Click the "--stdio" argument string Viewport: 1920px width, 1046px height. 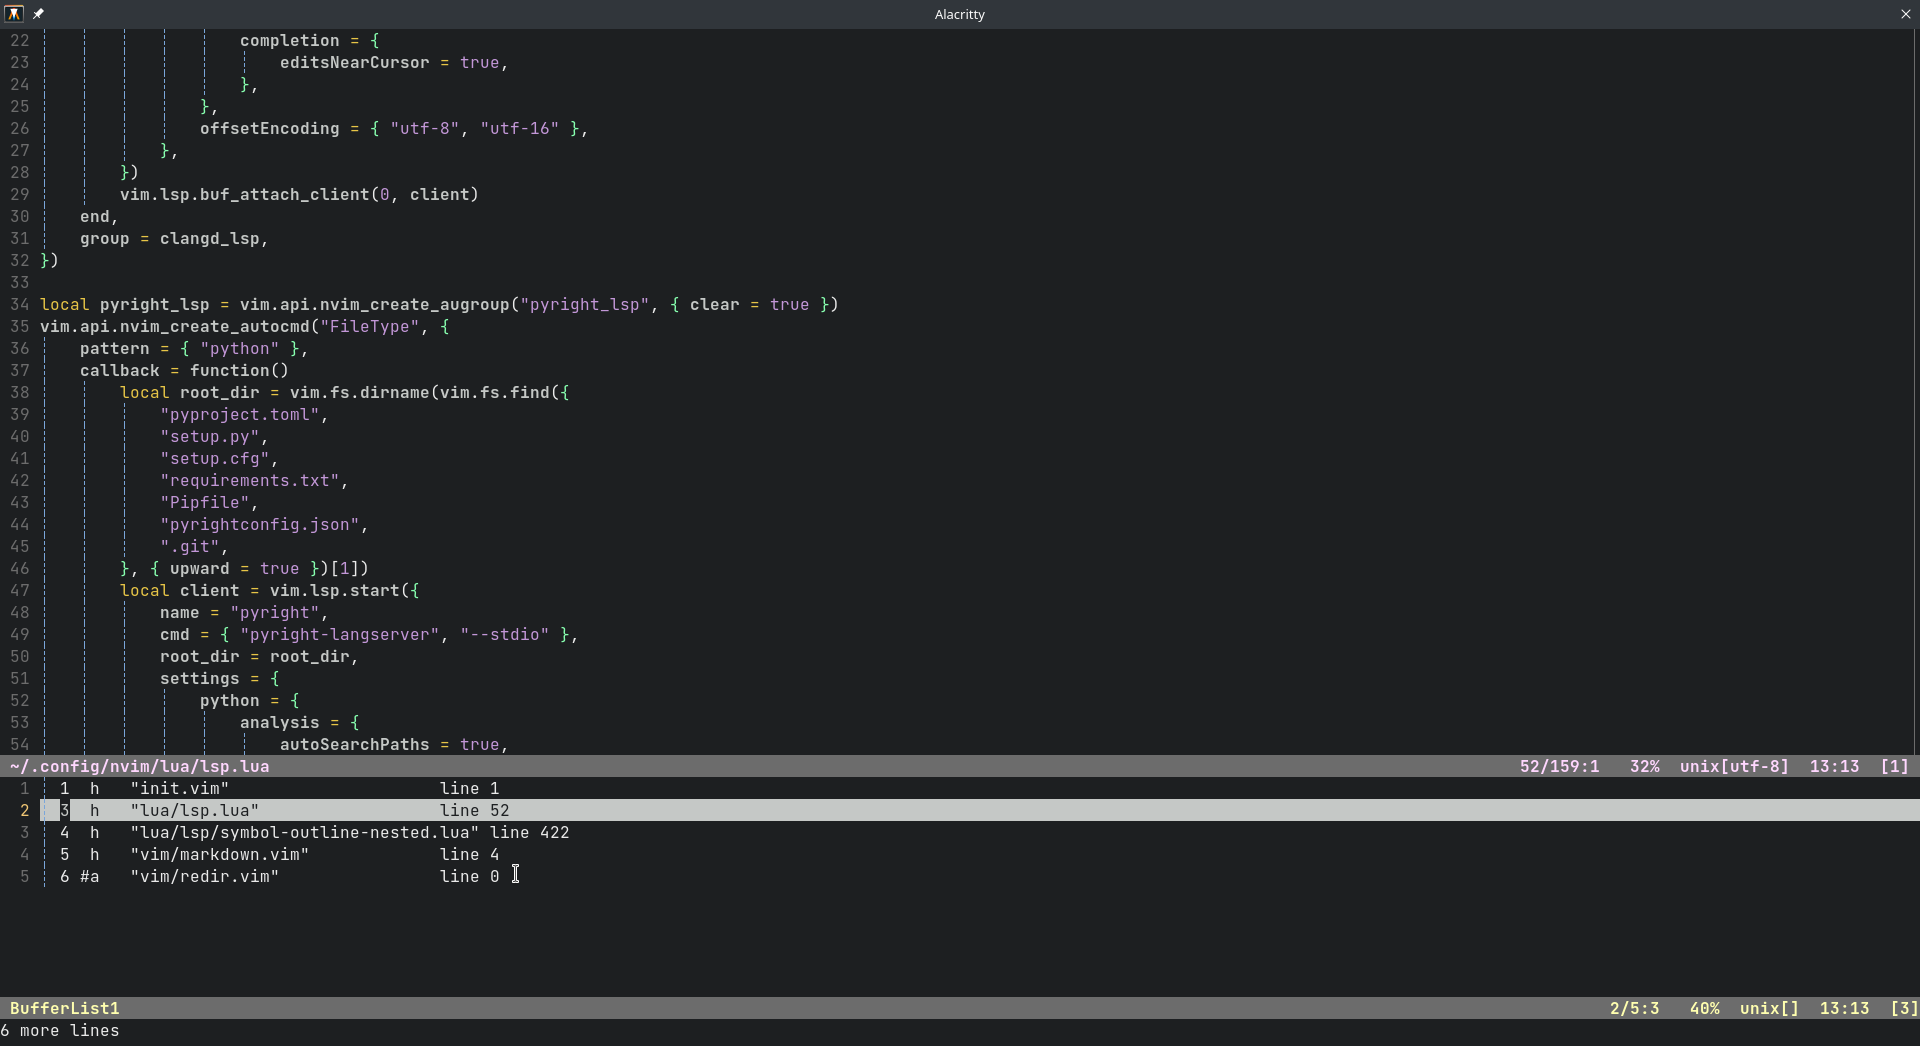(504, 634)
